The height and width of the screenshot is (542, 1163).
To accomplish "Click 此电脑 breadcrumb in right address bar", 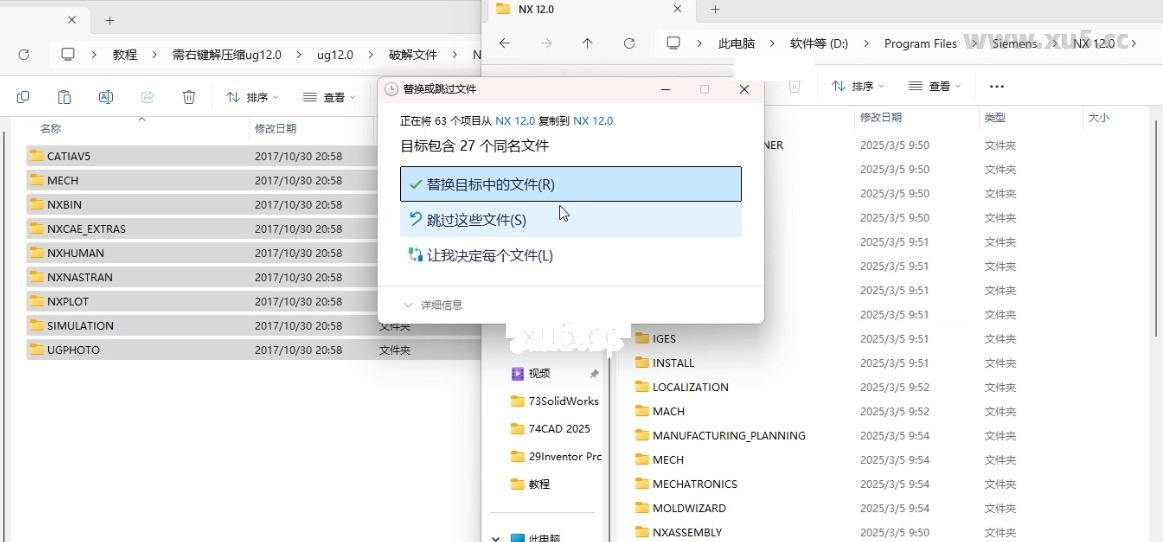I will tap(737, 44).
